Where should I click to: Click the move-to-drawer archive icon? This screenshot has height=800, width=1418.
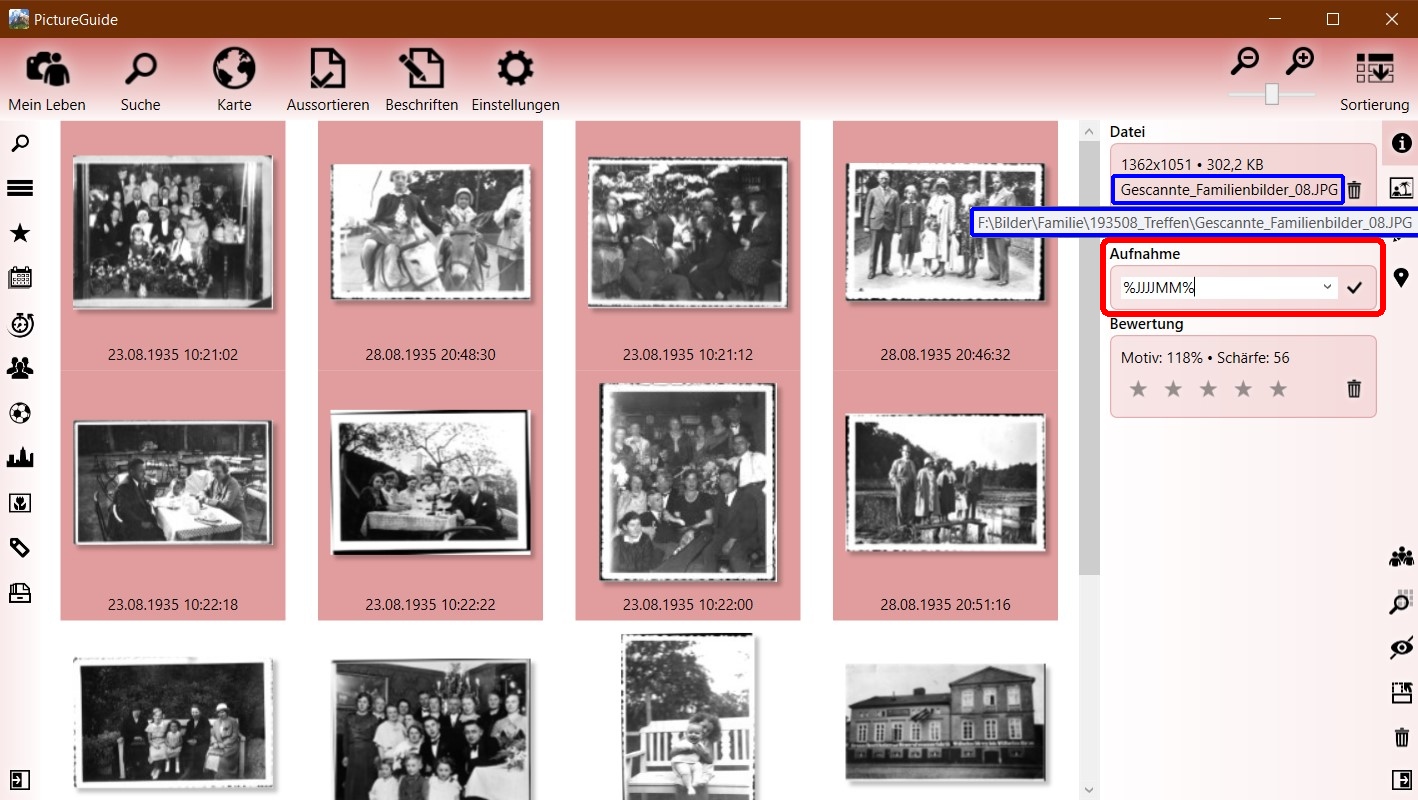[1402, 692]
